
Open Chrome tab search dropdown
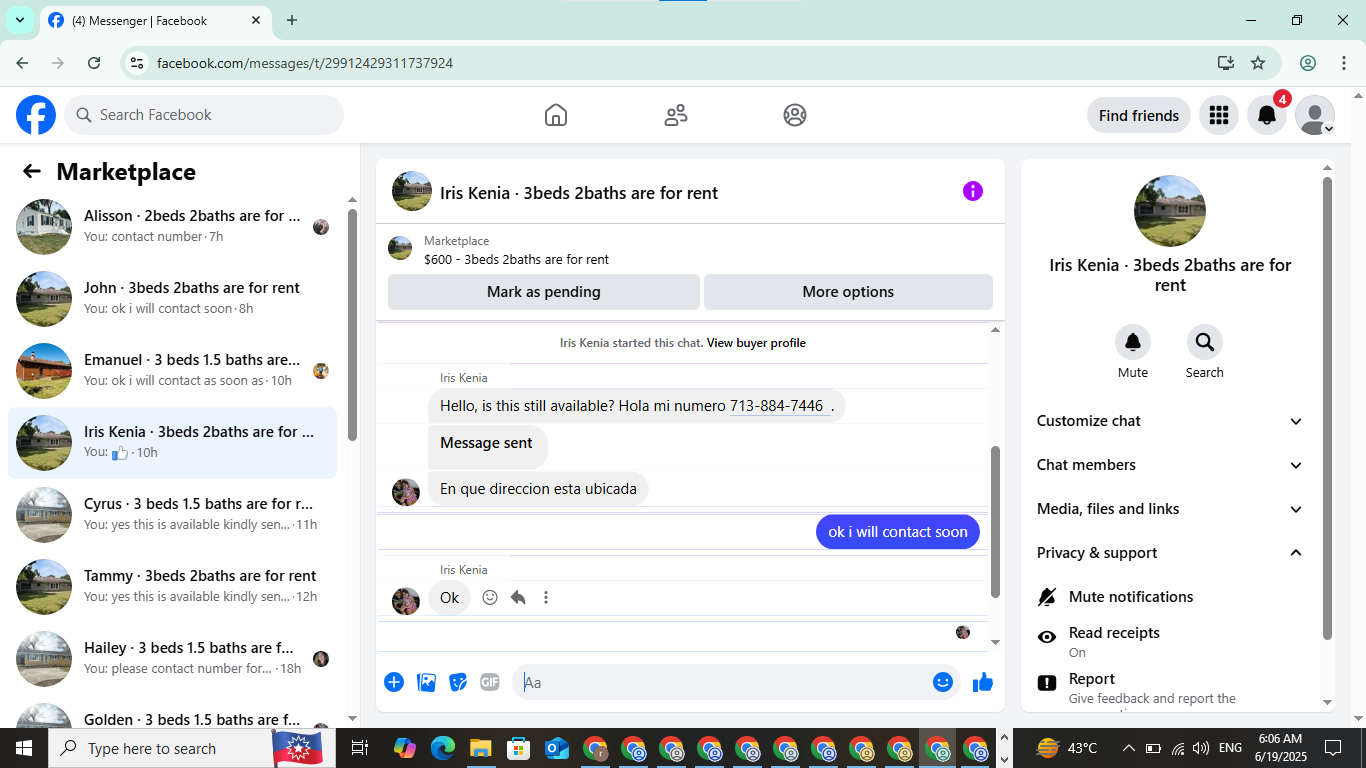click(20, 20)
